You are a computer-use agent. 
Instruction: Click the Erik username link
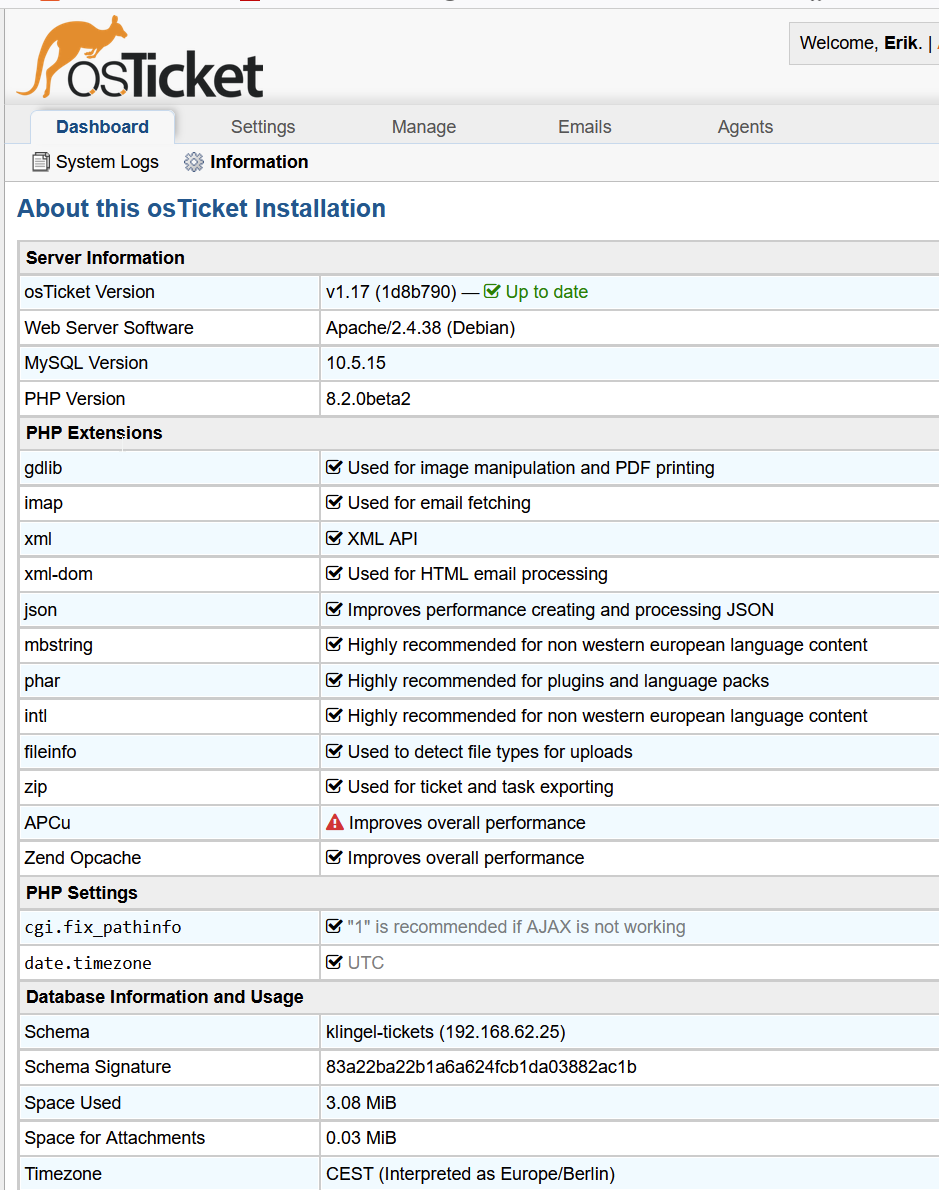pos(901,44)
